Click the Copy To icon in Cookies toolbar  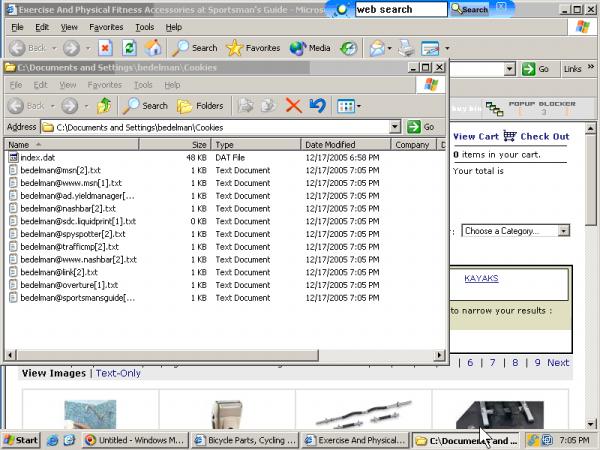(x=268, y=106)
